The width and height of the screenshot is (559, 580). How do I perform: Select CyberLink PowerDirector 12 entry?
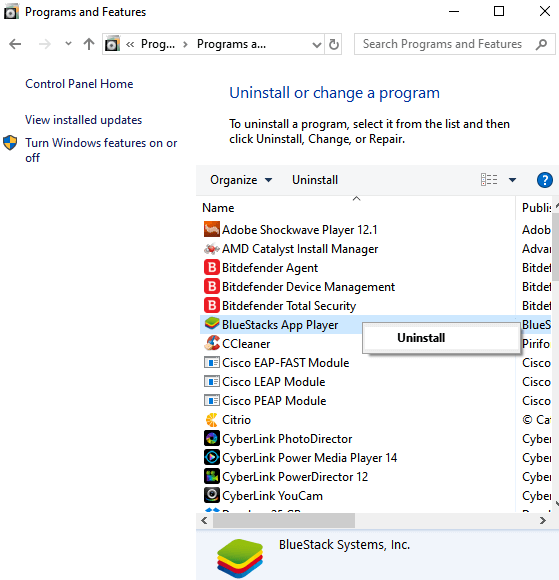(295, 477)
